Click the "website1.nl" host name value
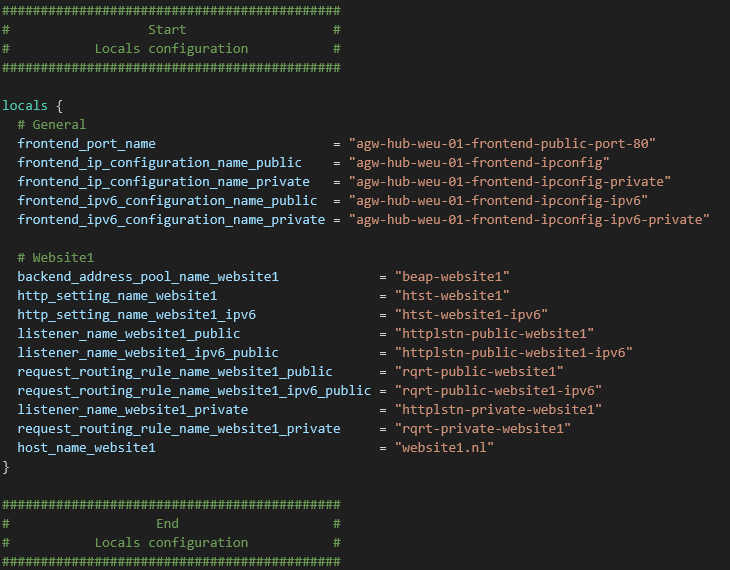The image size is (730, 570). (x=444, y=447)
